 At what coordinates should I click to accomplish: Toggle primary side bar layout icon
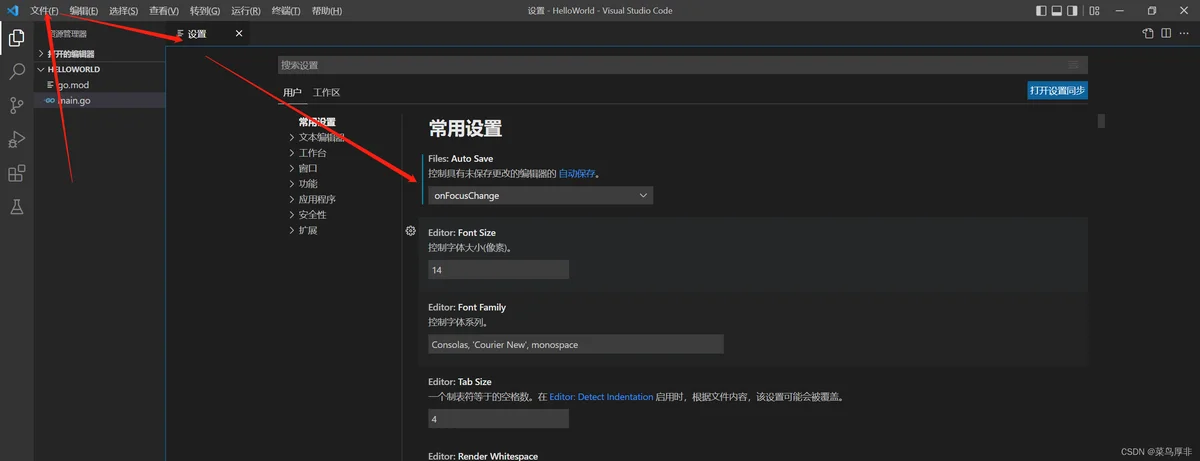tap(1041, 10)
